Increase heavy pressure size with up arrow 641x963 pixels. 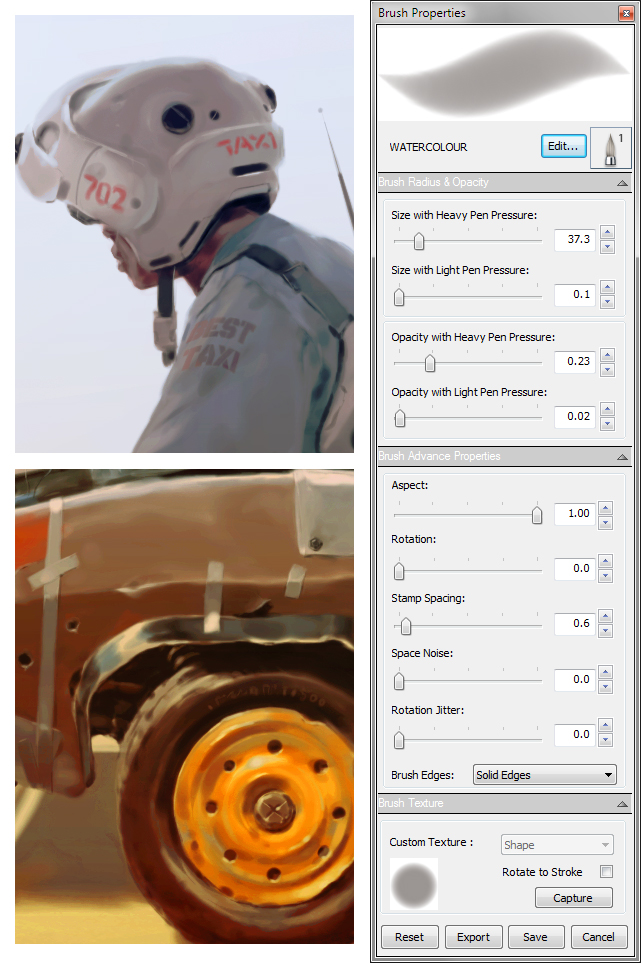click(608, 232)
